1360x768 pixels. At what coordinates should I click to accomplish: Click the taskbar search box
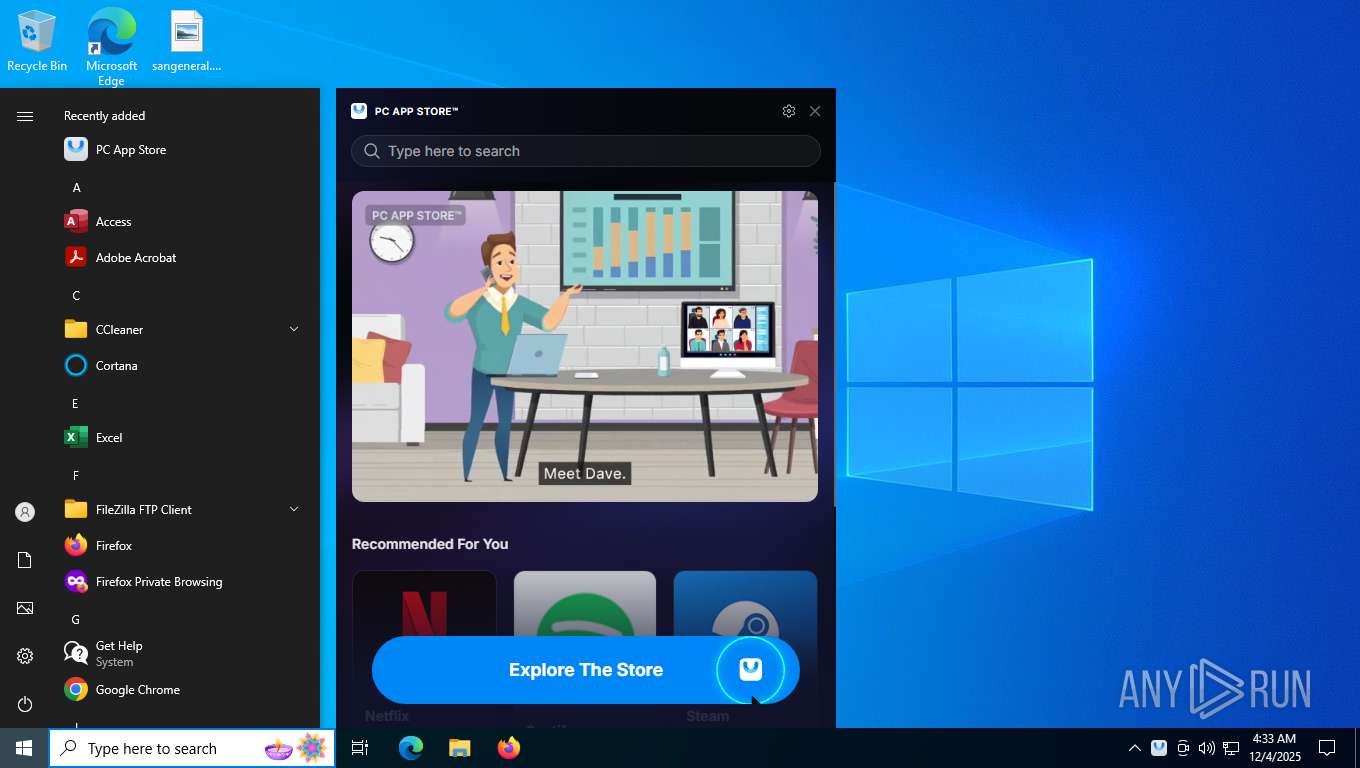pos(192,748)
